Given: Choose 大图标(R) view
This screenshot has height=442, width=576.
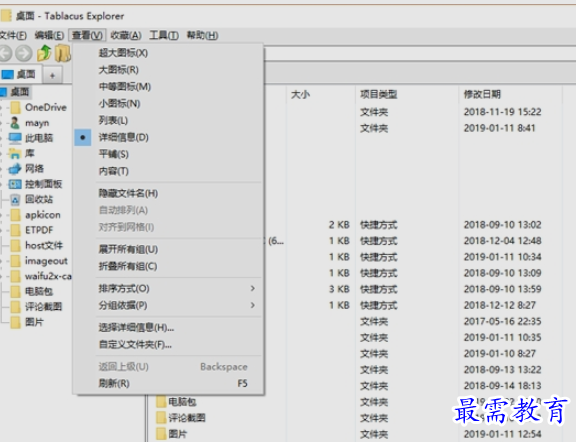Looking at the screenshot, I should tap(168, 70).
